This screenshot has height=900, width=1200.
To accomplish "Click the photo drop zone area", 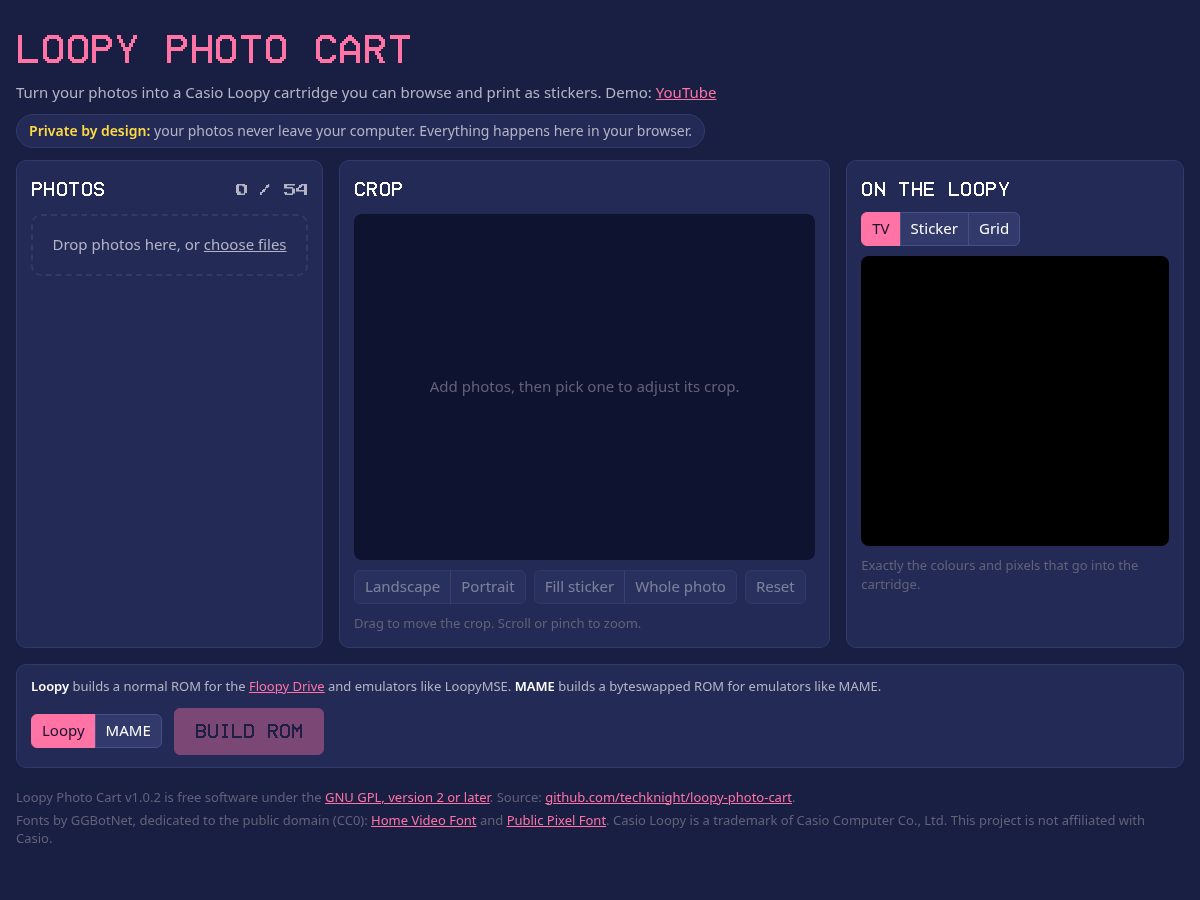I will [x=169, y=245].
